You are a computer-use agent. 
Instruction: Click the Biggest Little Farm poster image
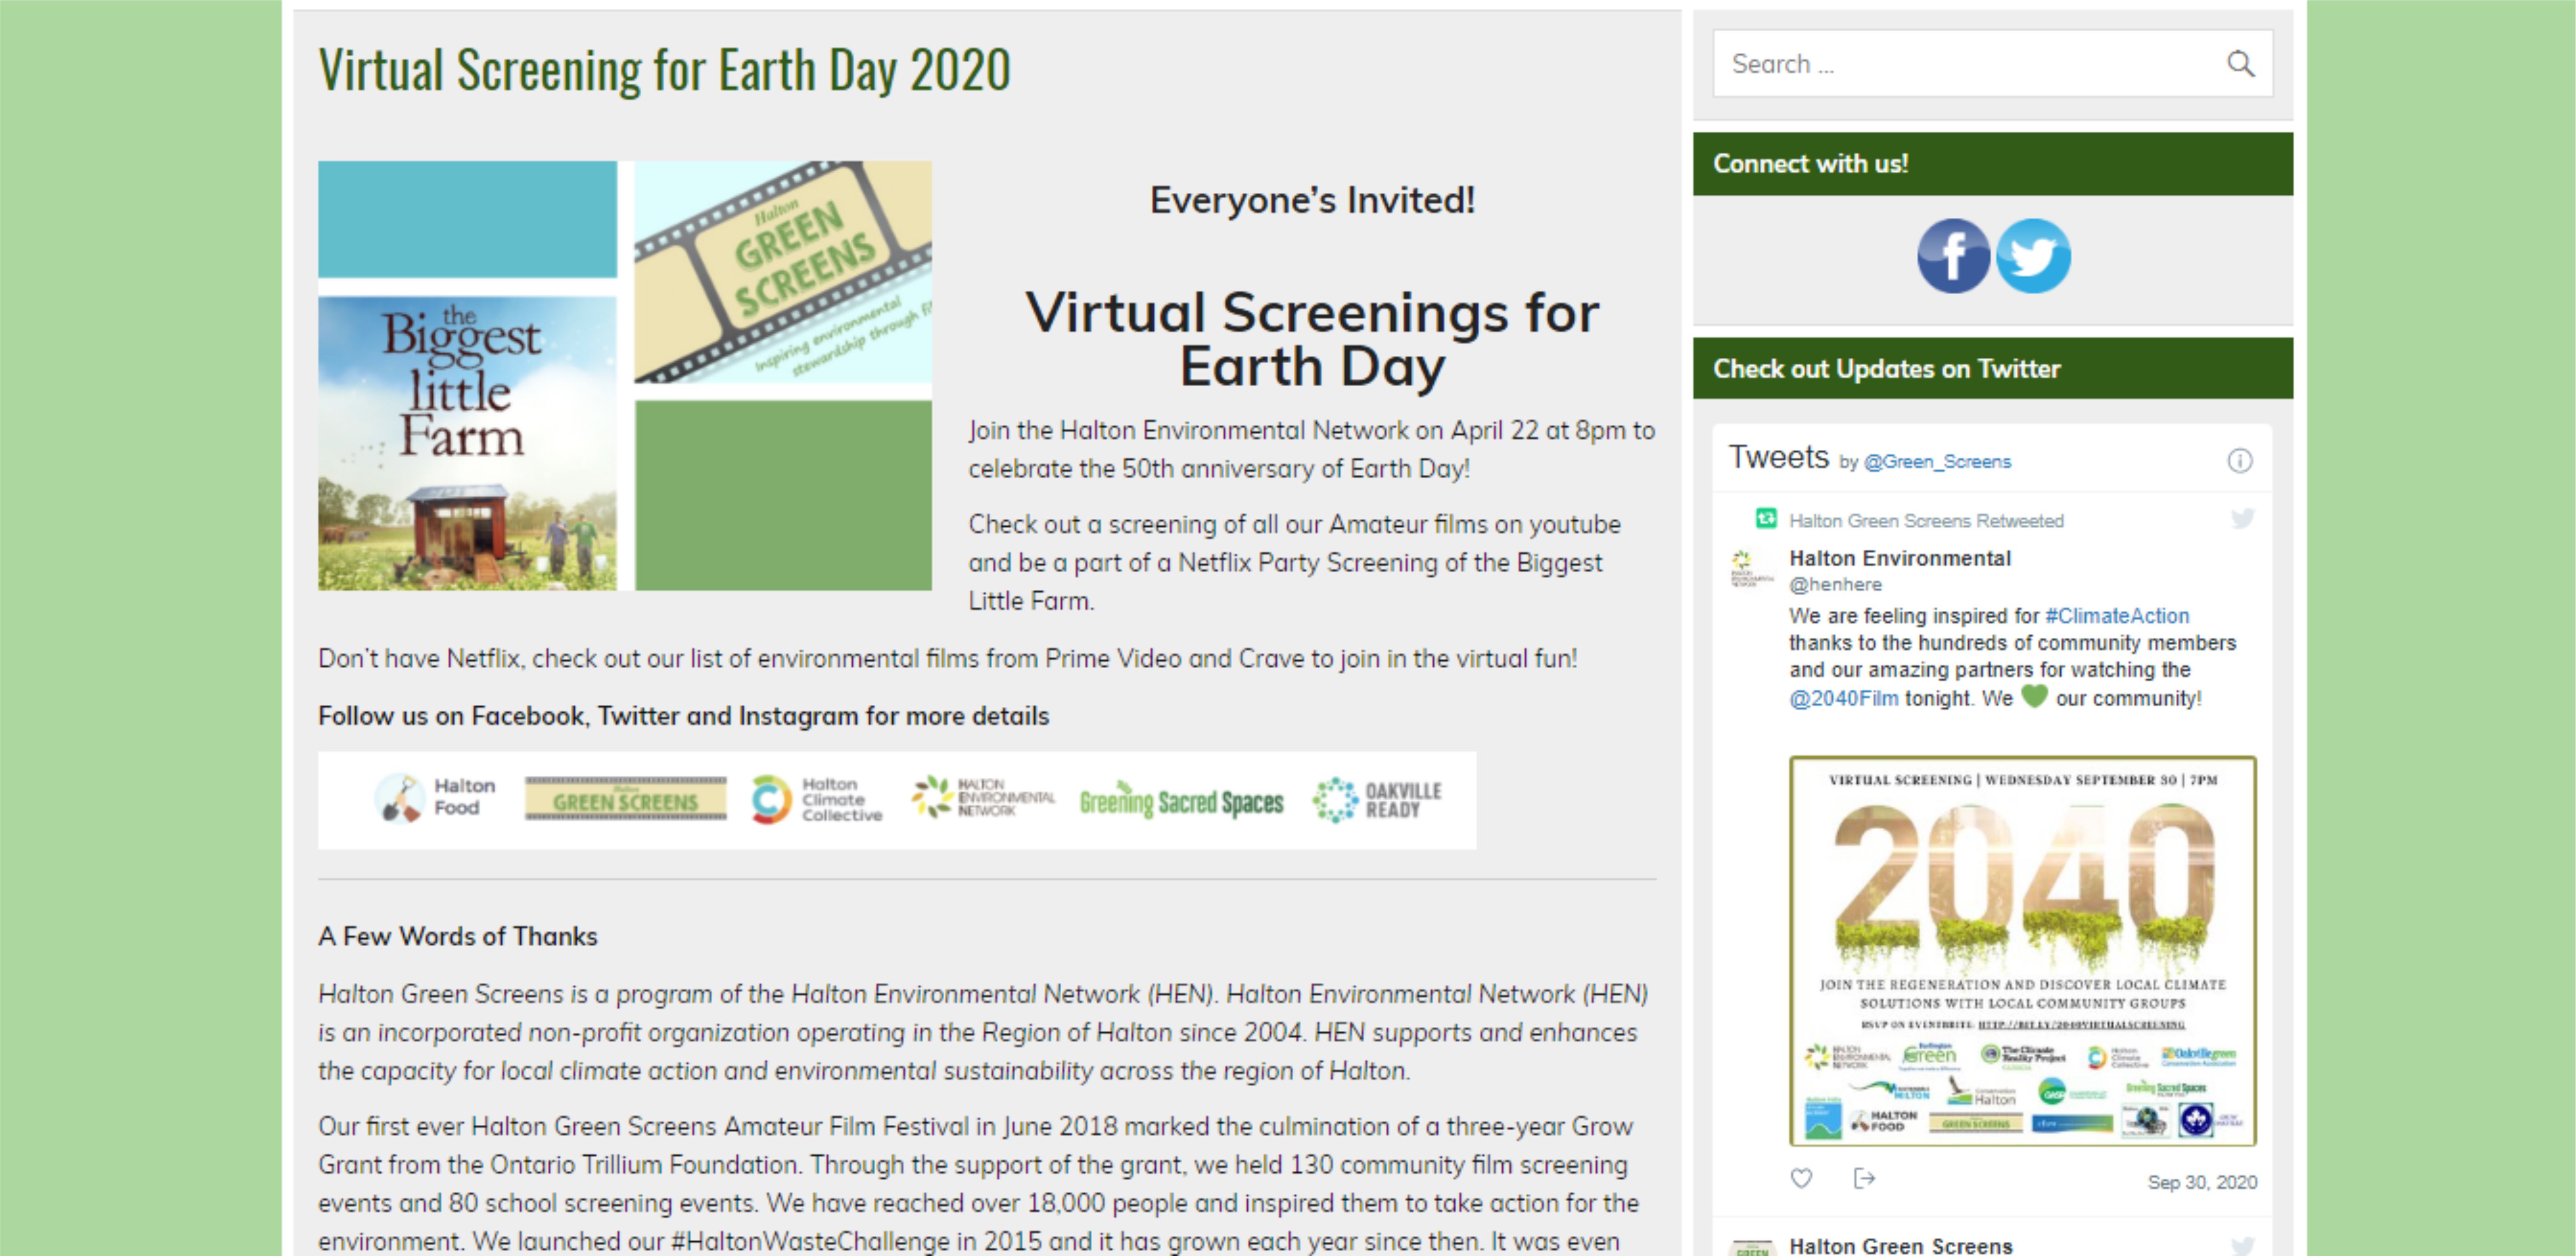467,443
